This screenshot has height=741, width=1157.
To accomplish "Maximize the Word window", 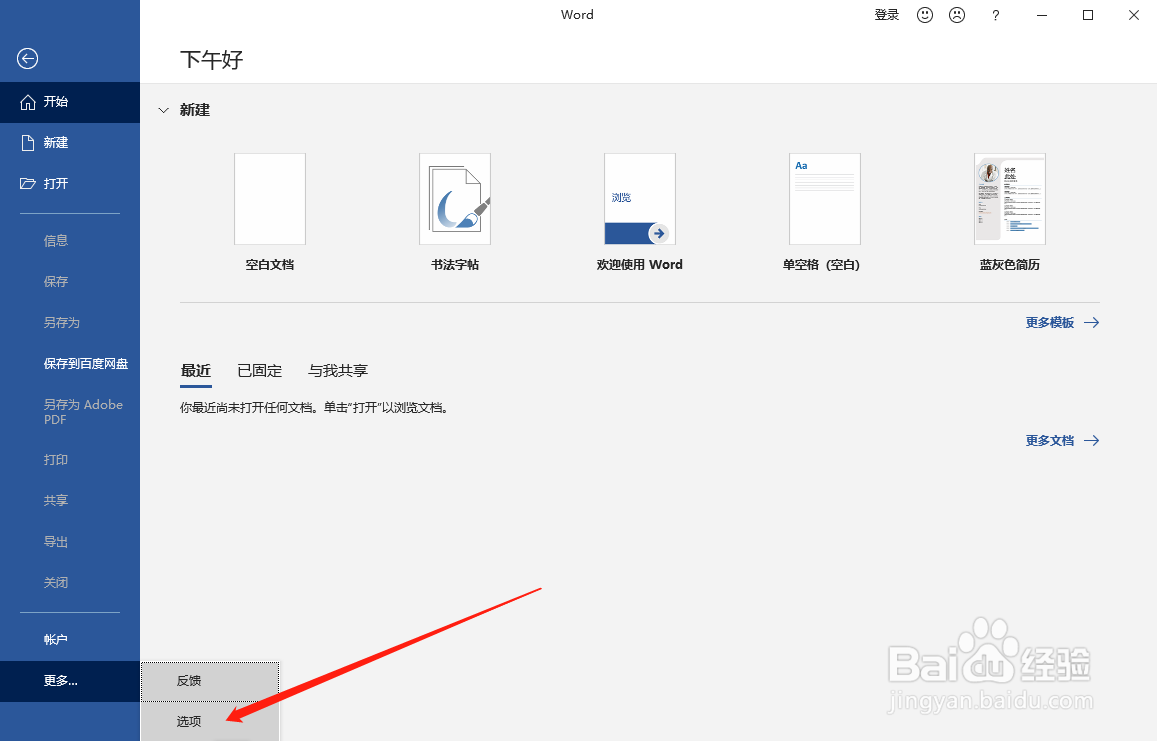I will [x=1088, y=15].
